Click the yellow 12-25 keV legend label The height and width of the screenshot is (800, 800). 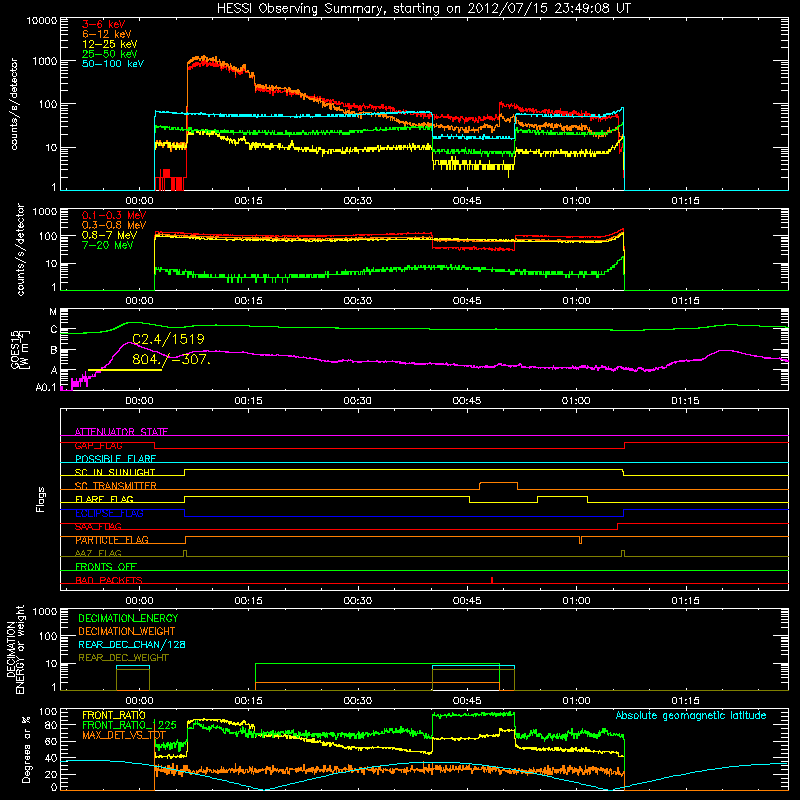110,44
